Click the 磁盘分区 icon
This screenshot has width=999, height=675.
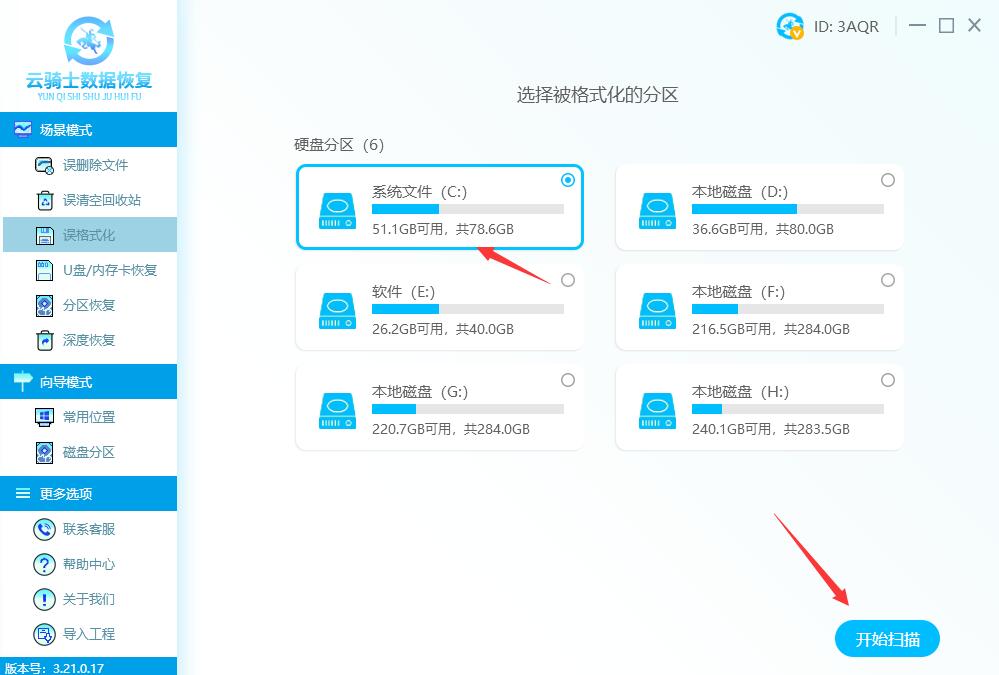[x=45, y=453]
